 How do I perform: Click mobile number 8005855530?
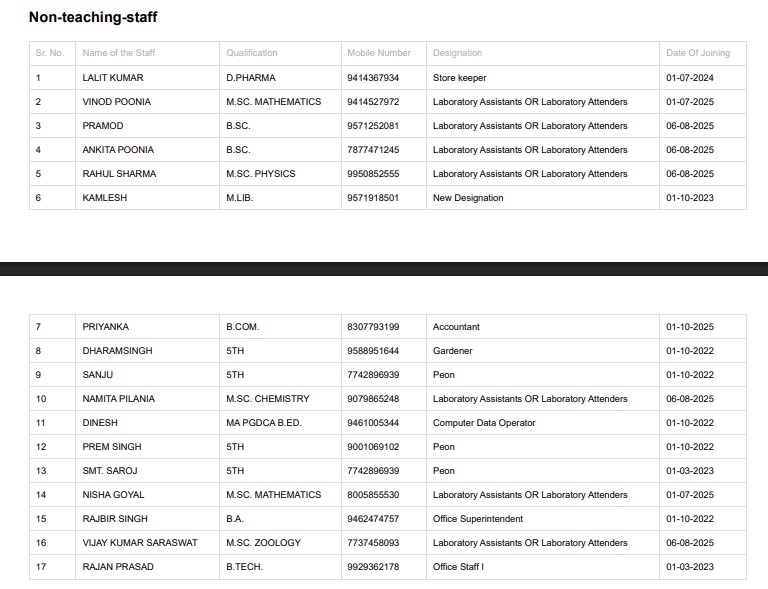(373, 495)
